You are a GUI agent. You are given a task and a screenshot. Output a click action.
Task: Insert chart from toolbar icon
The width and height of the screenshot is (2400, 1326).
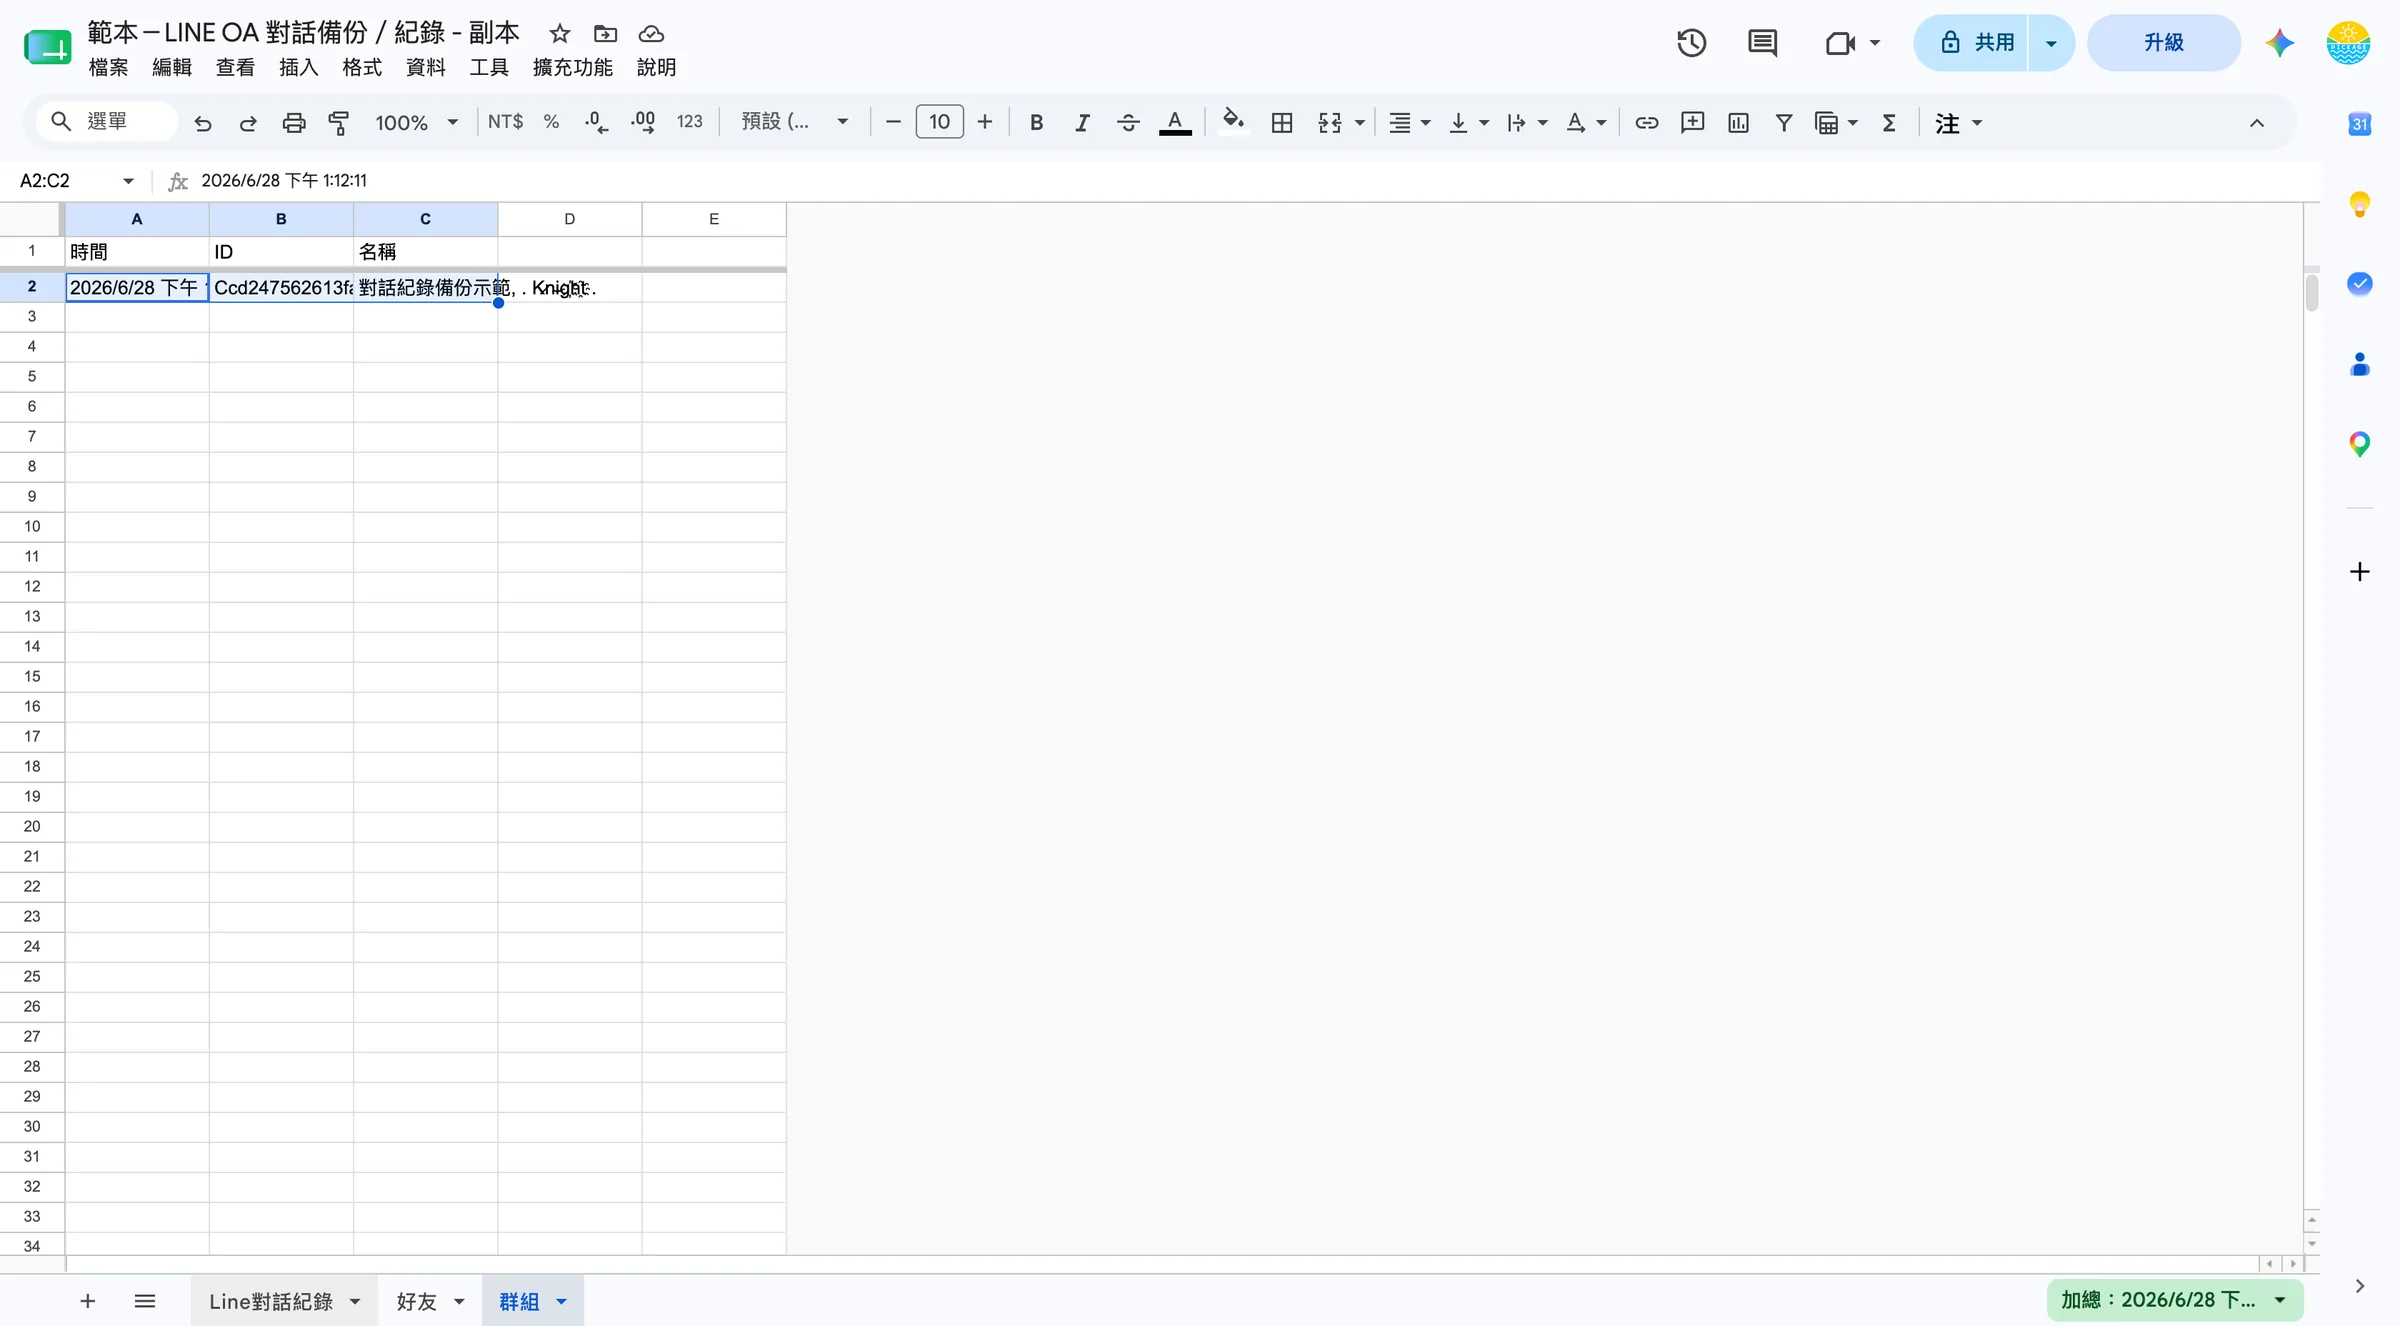pyautogui.click(x=1738, y=122)
